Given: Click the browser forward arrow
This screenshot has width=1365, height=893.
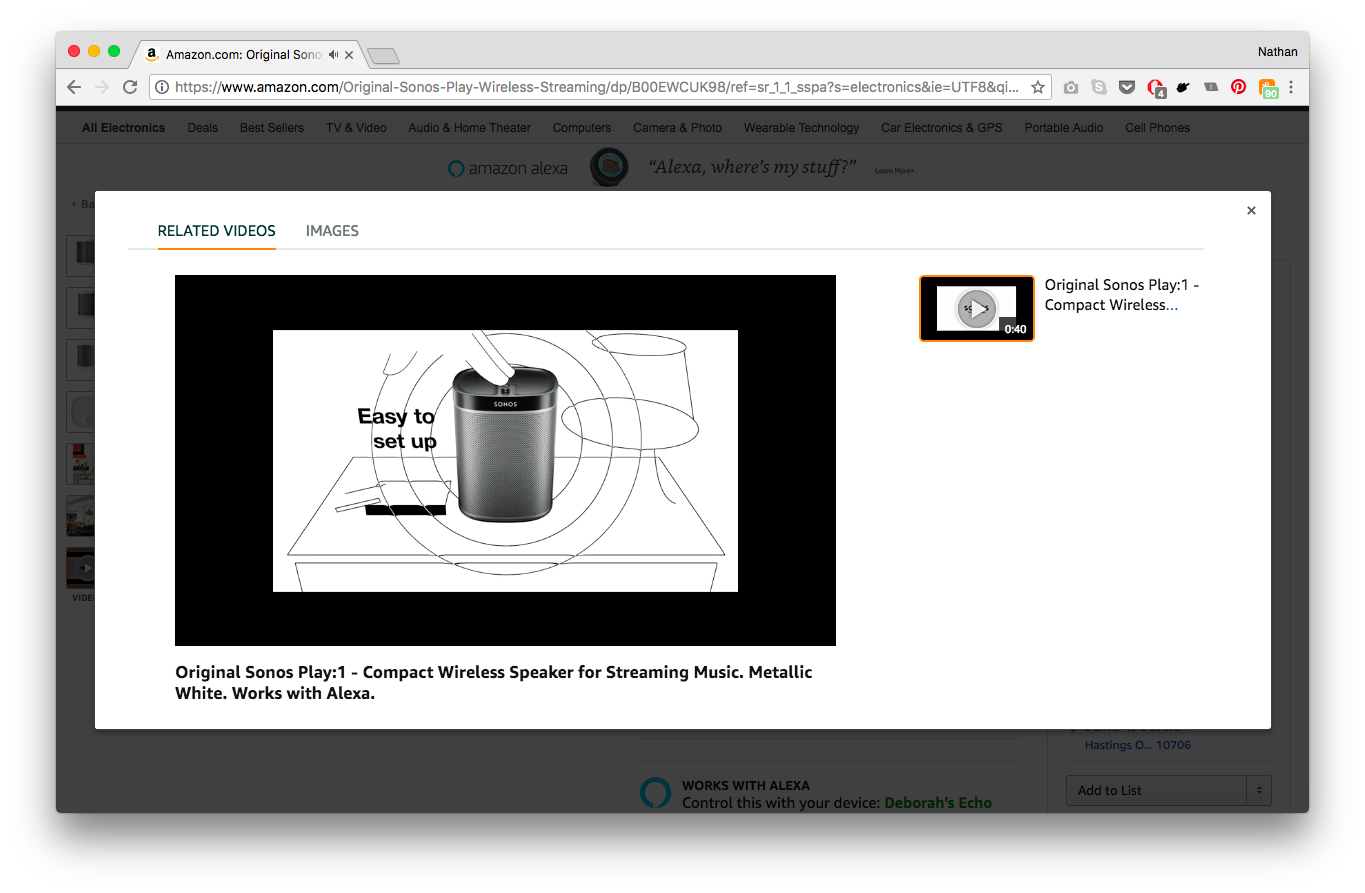Looking at the screenshot, I should pyautogui.click(x=101, y=87).
